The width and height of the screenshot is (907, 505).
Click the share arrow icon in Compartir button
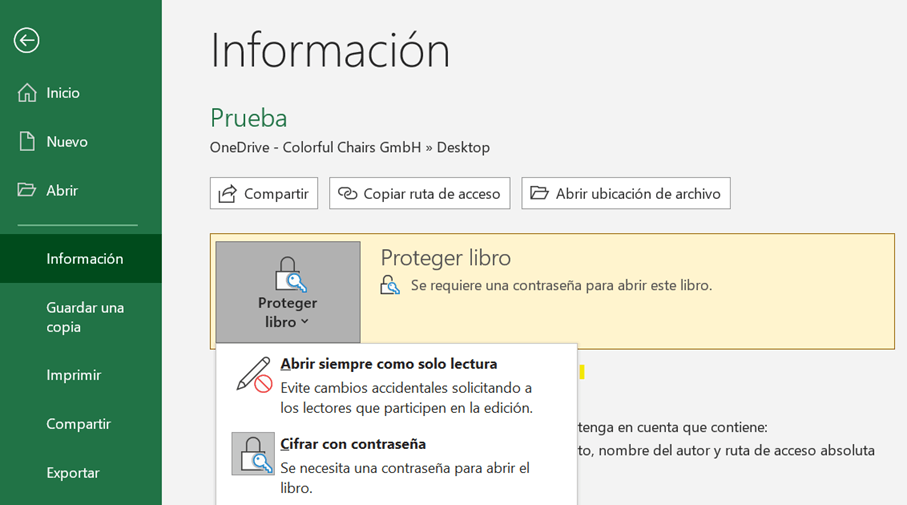tap(227, 193)
